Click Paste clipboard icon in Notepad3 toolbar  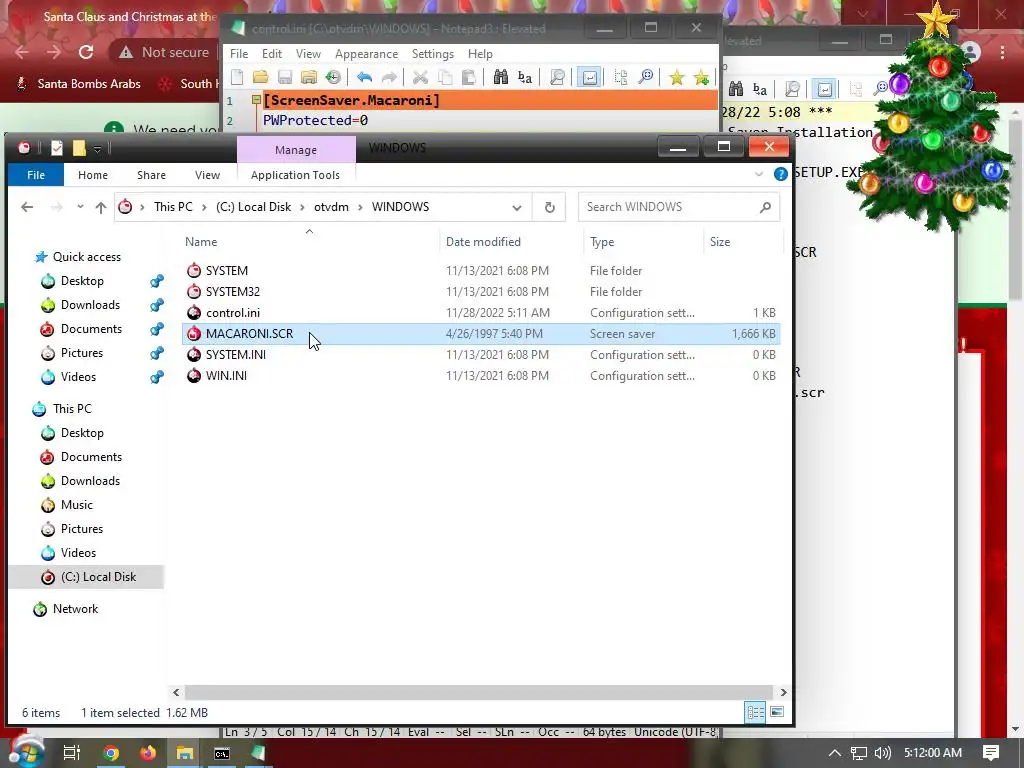coord(468,77)
